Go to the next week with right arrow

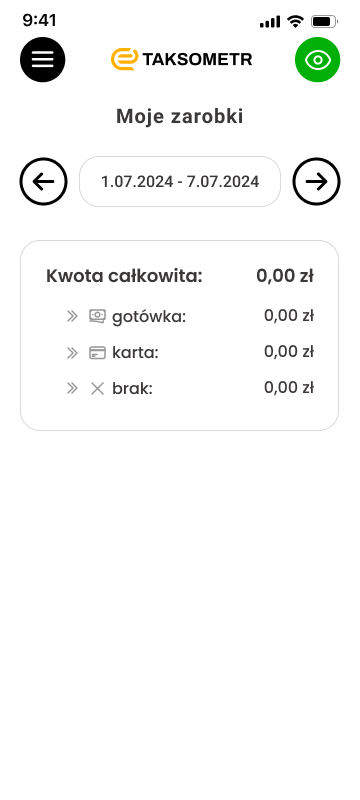click(x=316, y=182)
